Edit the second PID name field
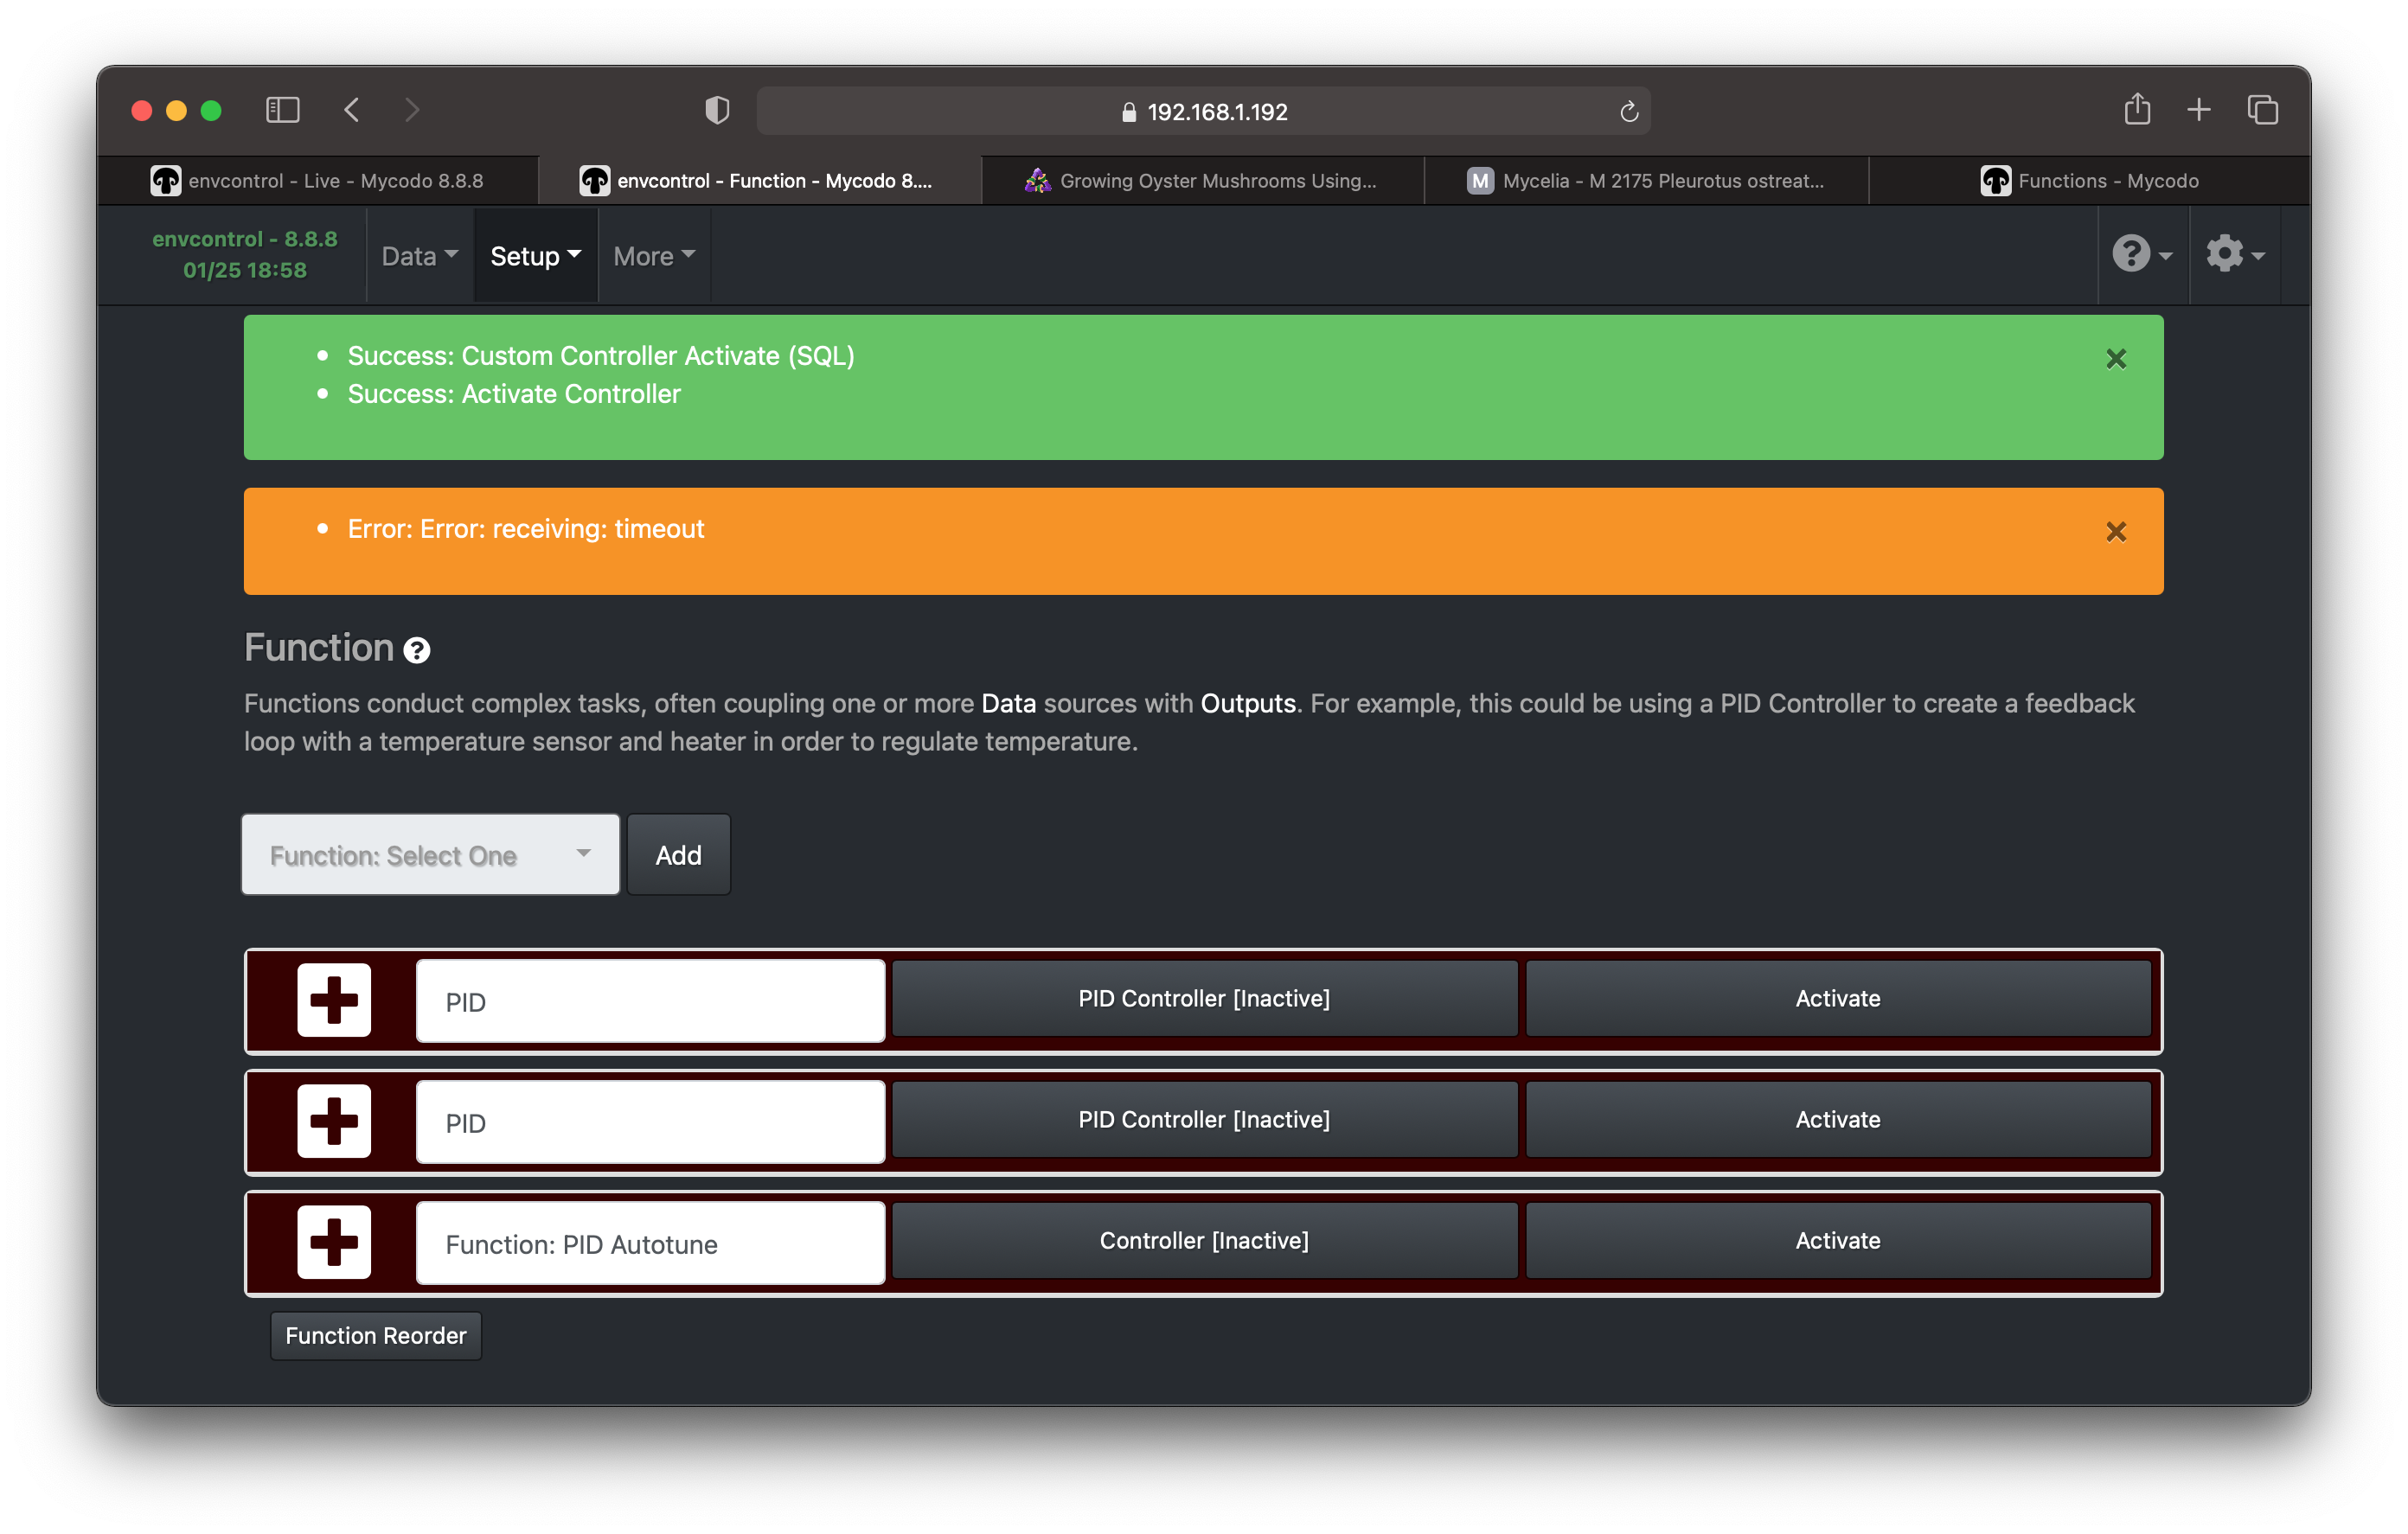2408x1534 pixels. coord(651,1122)
